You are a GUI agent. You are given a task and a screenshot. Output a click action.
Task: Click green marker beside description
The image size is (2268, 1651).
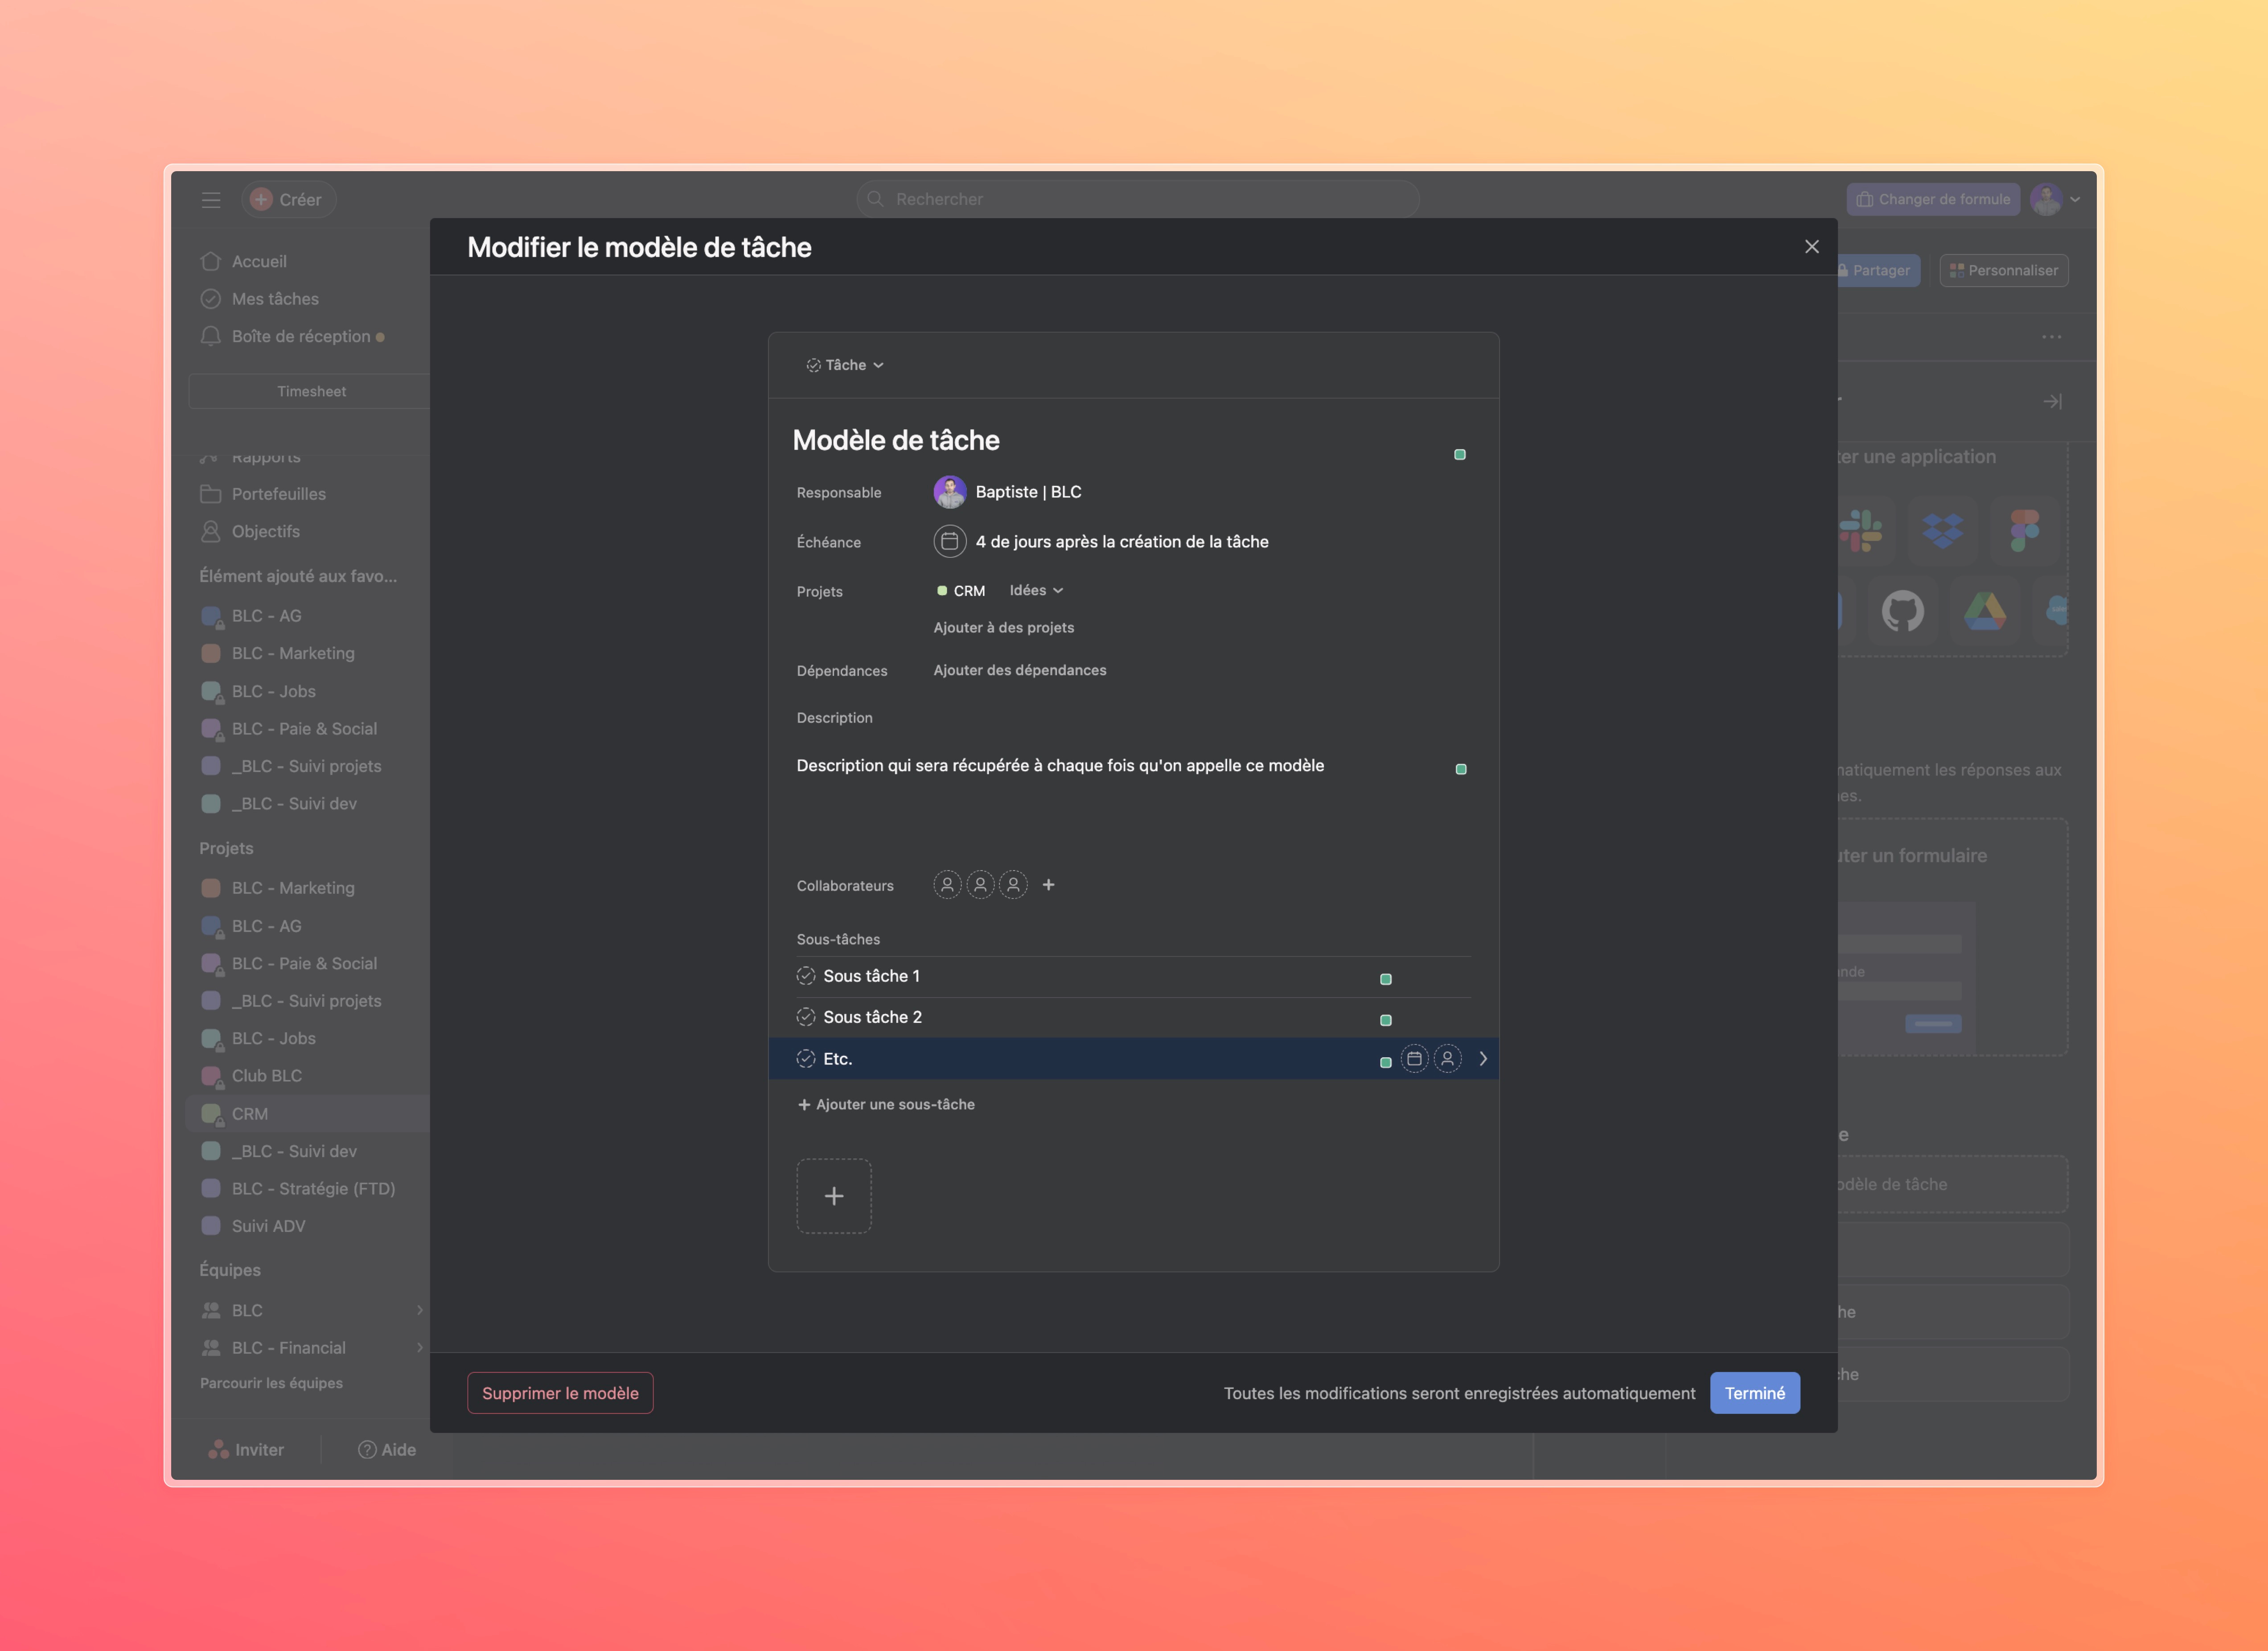point(1461,769)
